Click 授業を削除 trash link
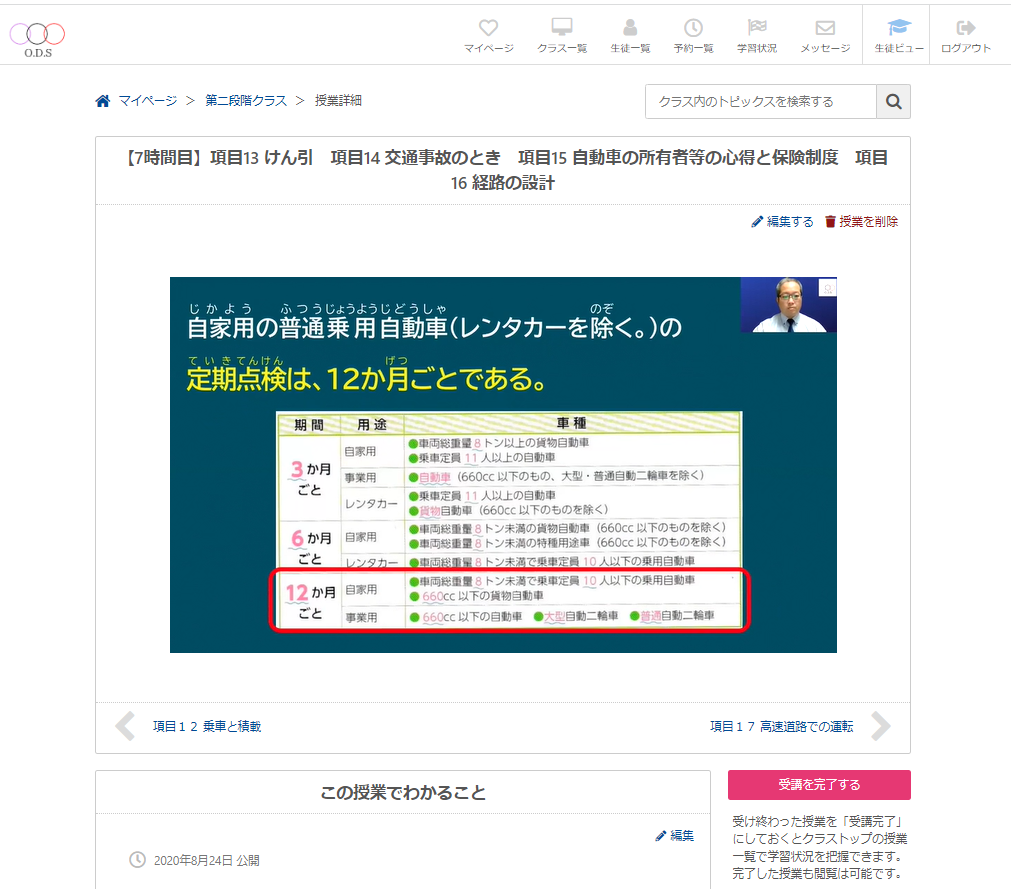1011x889 pixels. pos(861,222)
